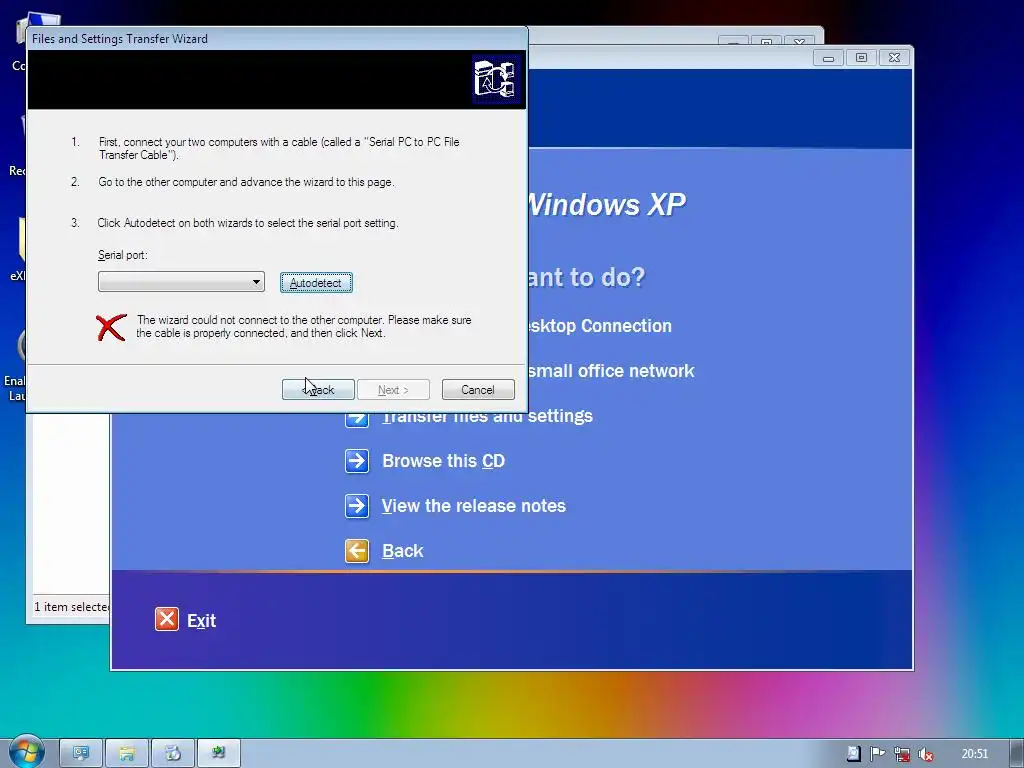
Task: Open the Windows Start orb
Action: (26, 752)
